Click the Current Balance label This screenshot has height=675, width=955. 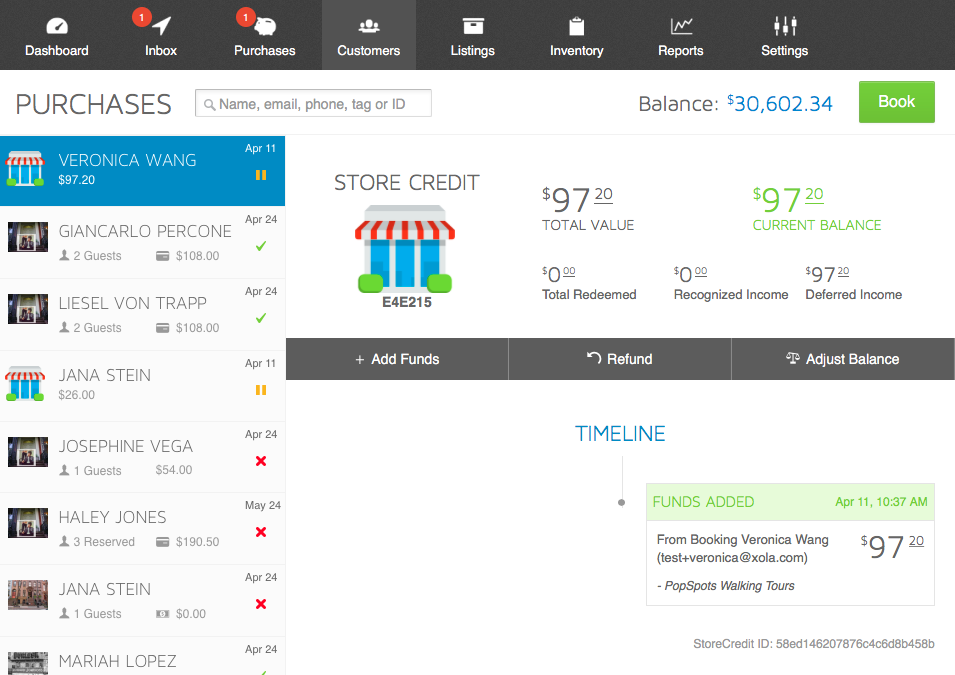click(817, 225)
